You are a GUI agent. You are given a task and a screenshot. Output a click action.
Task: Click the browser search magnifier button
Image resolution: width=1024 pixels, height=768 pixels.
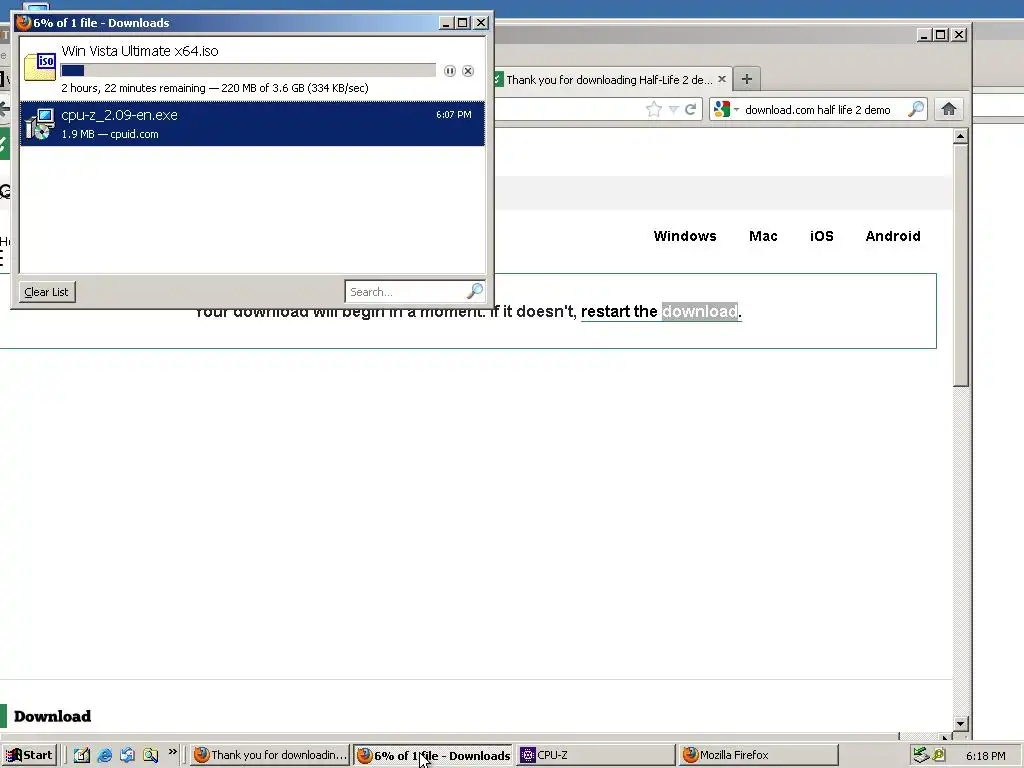pos(916,109)
